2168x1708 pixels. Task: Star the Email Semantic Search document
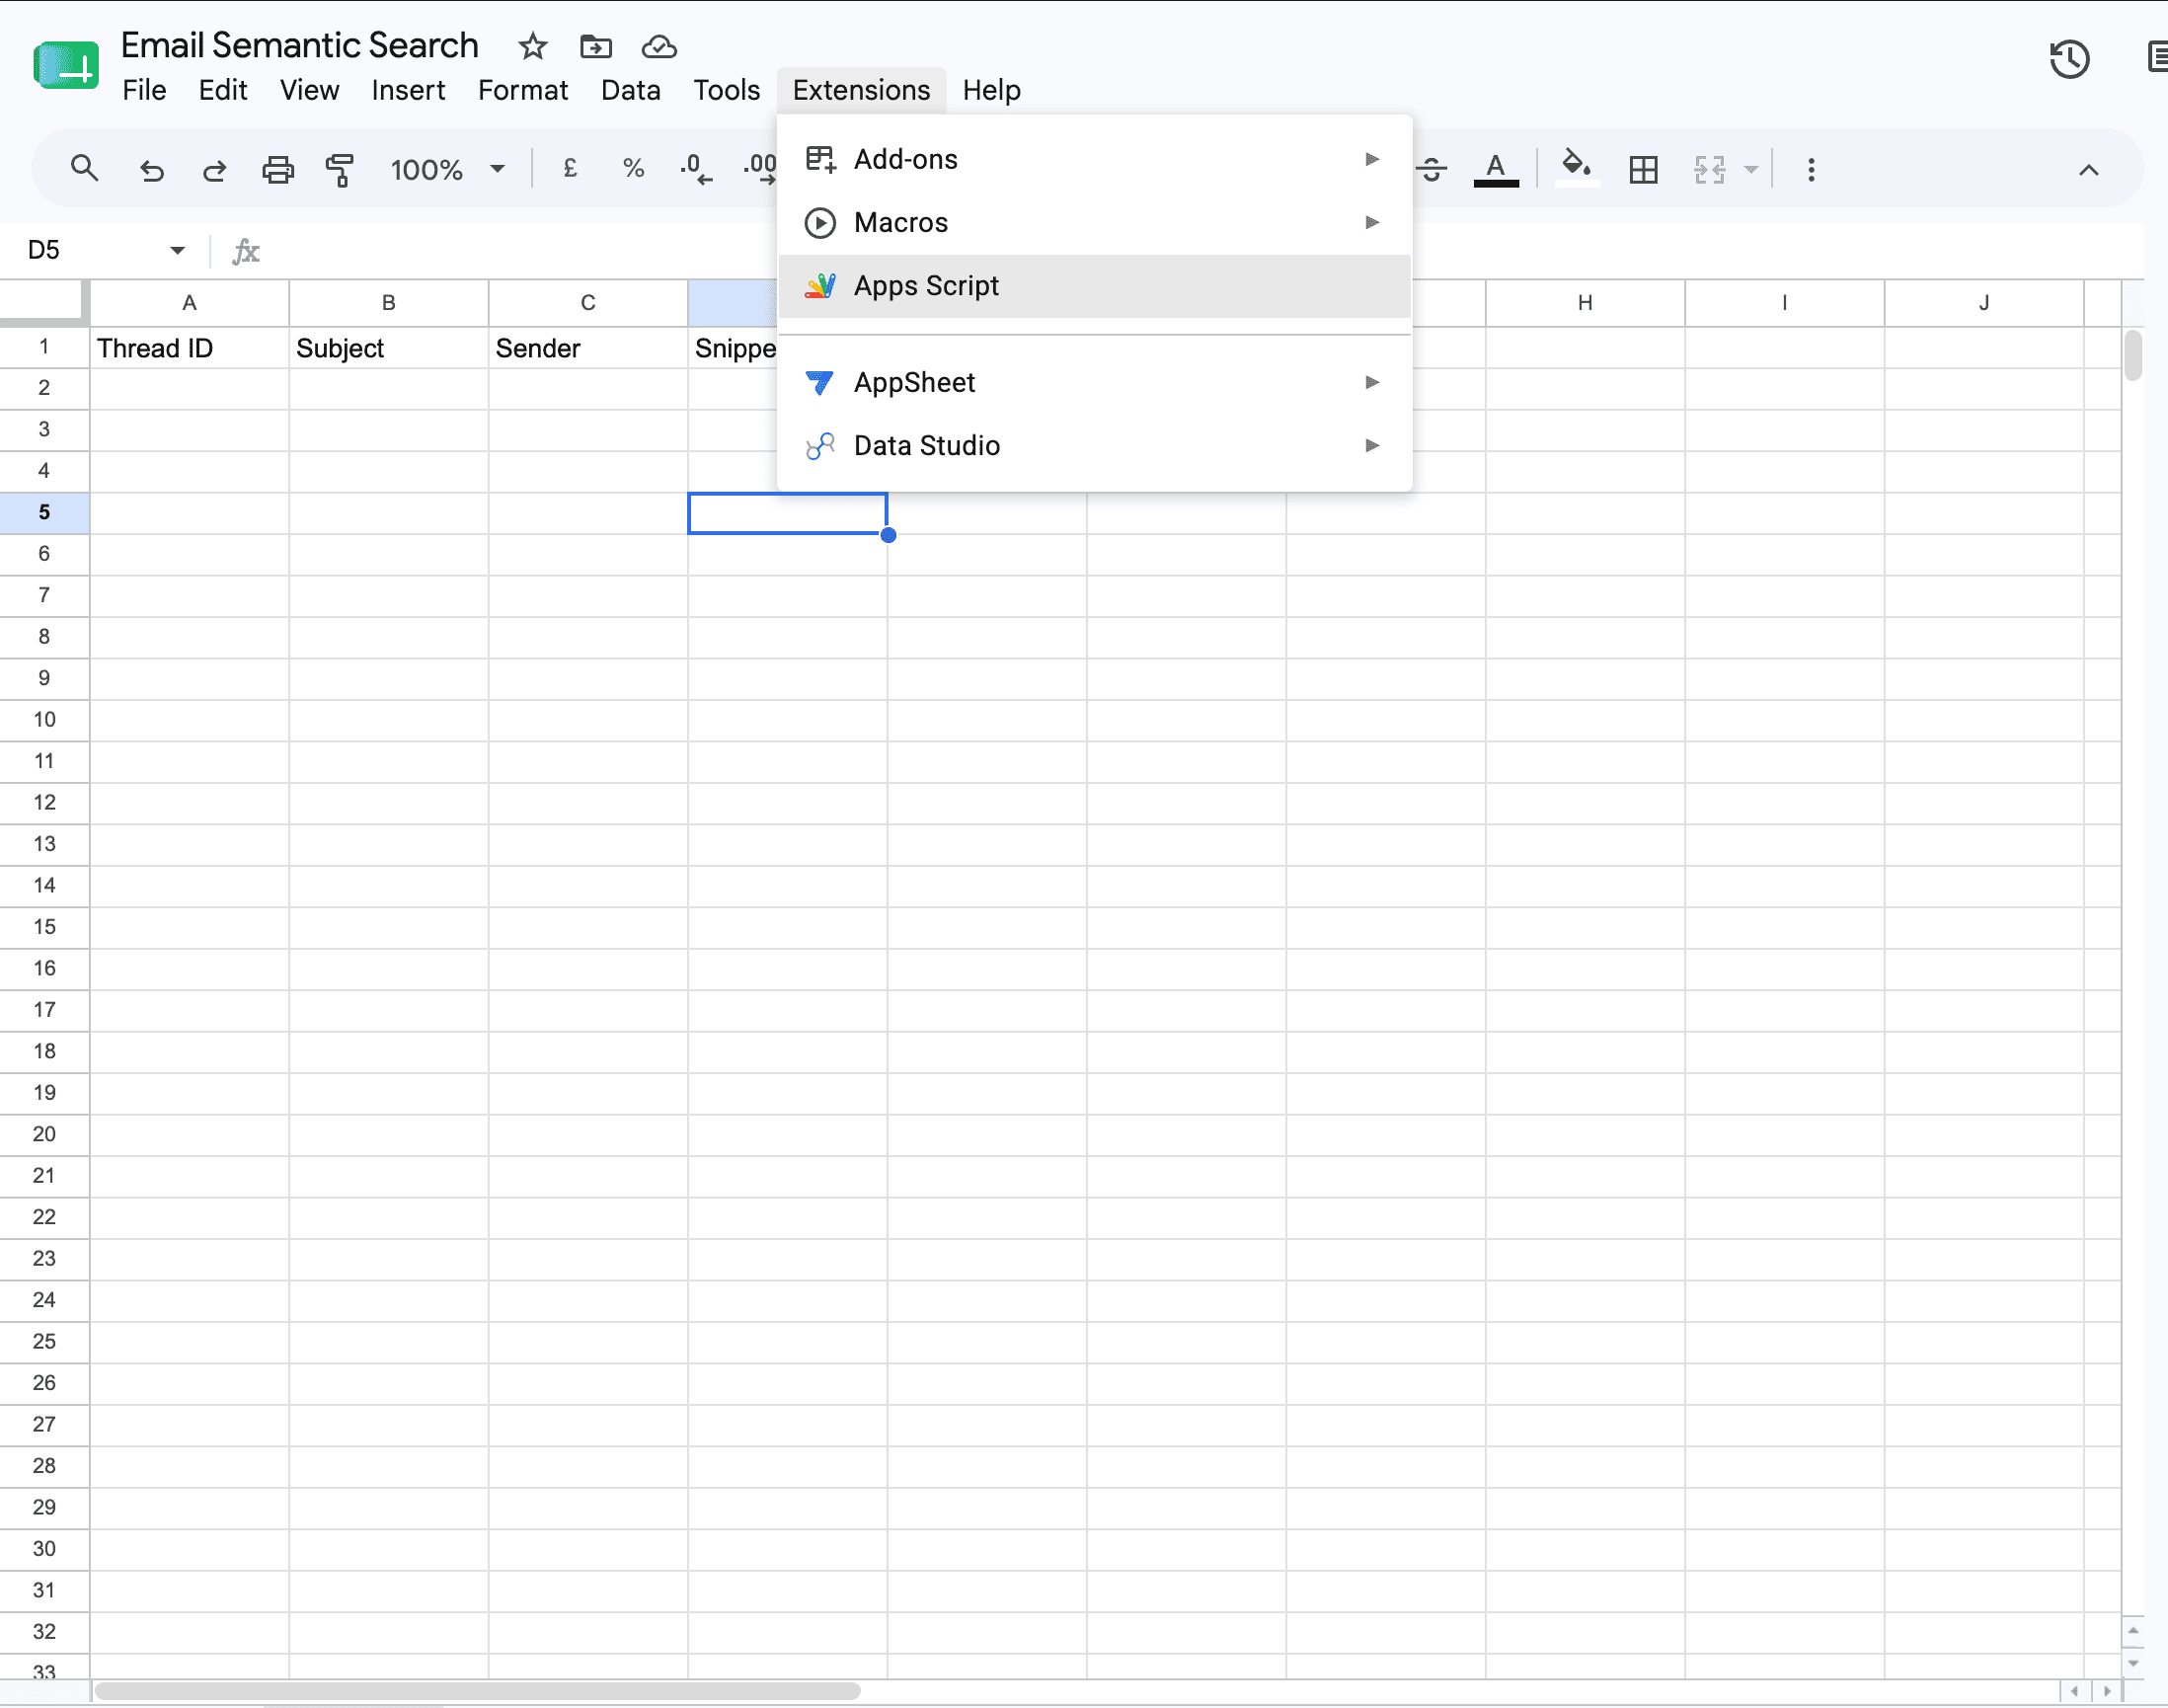point(533,47)
